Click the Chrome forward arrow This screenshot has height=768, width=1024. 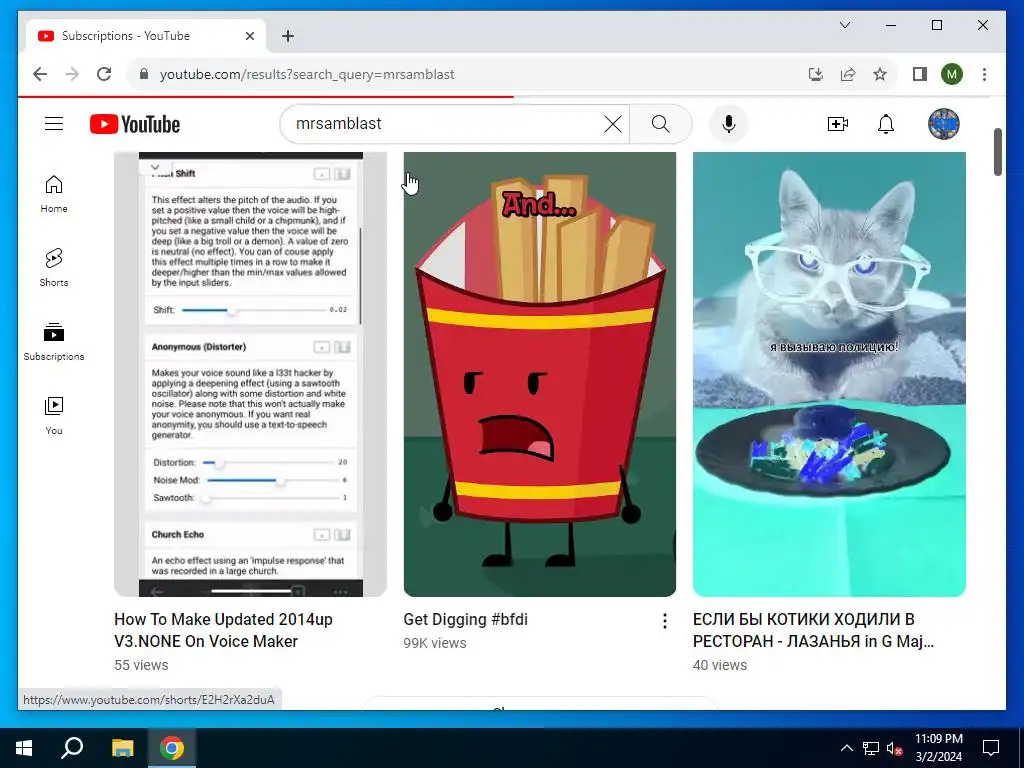(x=72, y=74)
